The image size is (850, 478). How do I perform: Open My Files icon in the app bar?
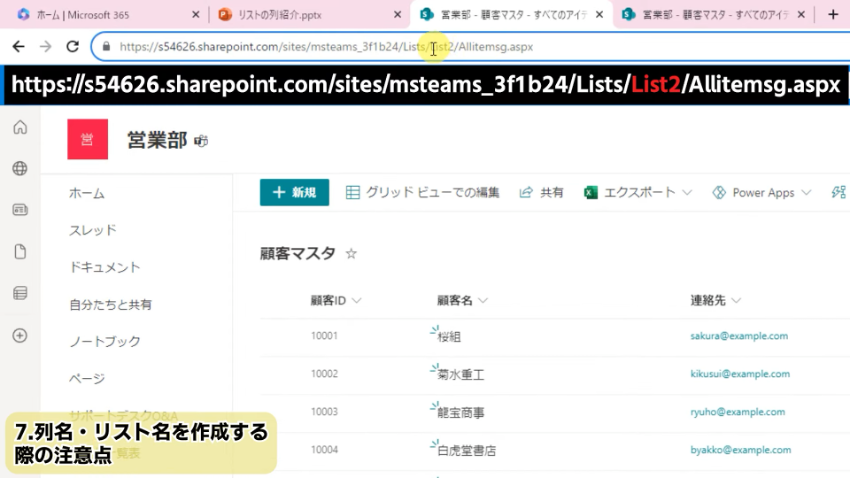pyautogui.click(x=20, y=252)
